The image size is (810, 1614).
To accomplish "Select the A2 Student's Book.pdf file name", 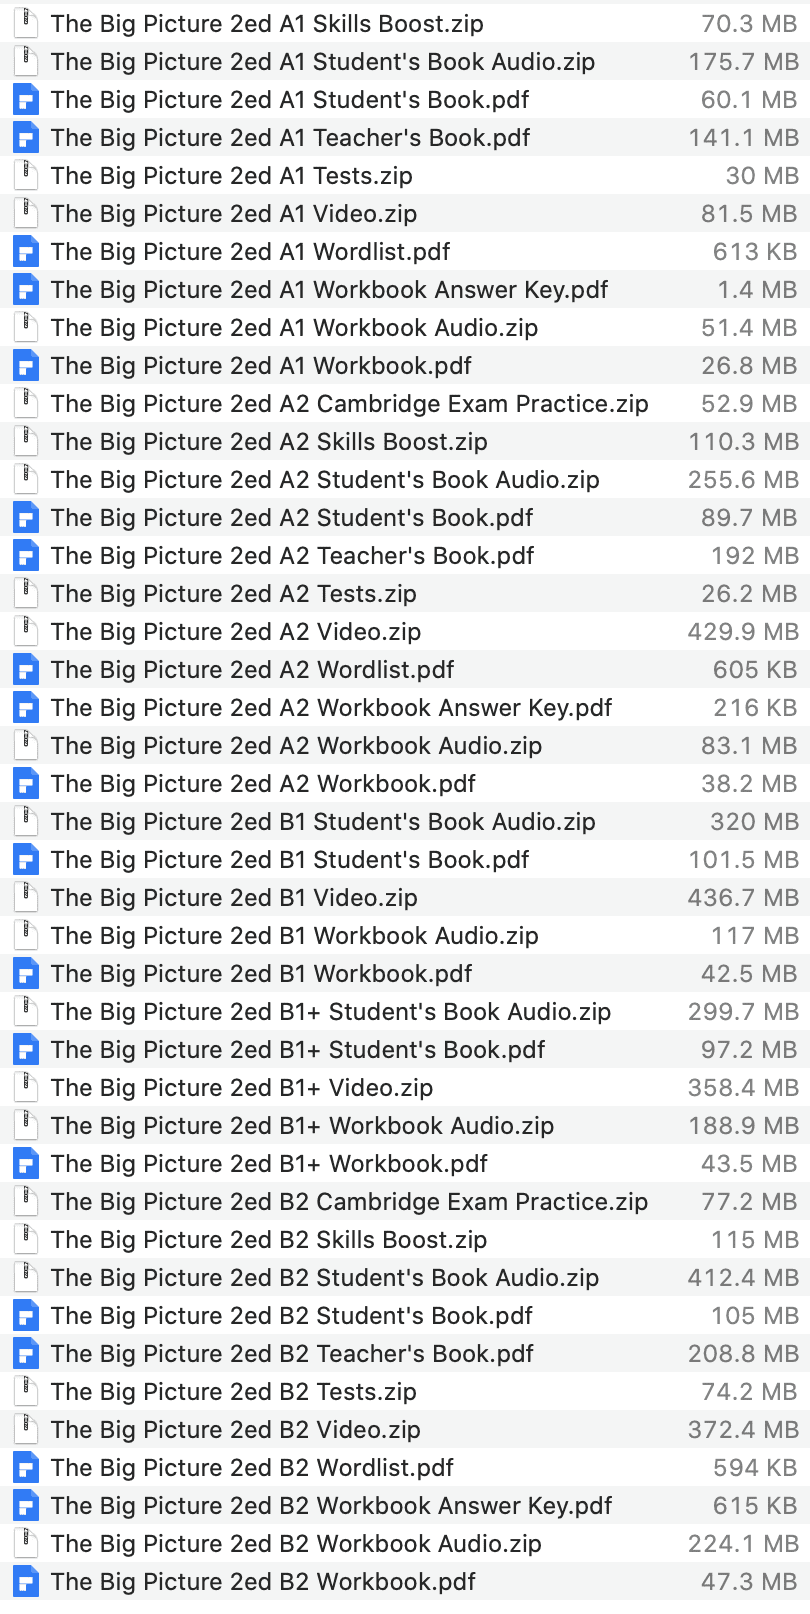I will 292,518.
